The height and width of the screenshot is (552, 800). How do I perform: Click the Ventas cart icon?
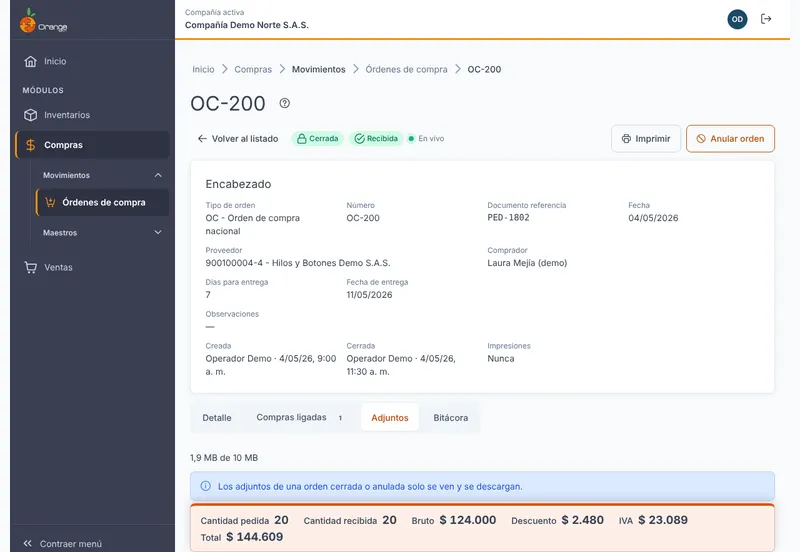(31, 267)
